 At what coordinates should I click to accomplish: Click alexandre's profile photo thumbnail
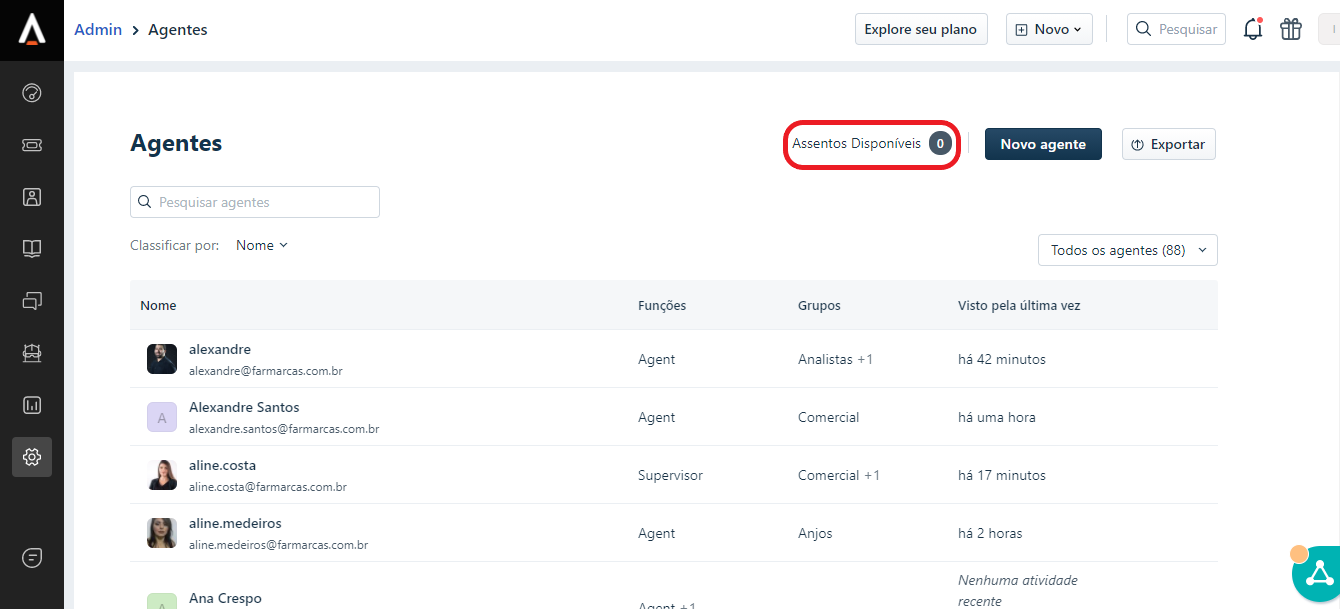[162, 359]
